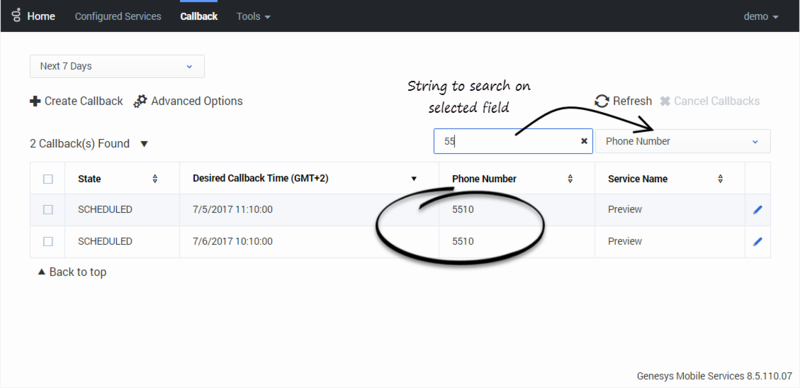
Task: Tick the select-all checkbox in header
Action: 48,179
